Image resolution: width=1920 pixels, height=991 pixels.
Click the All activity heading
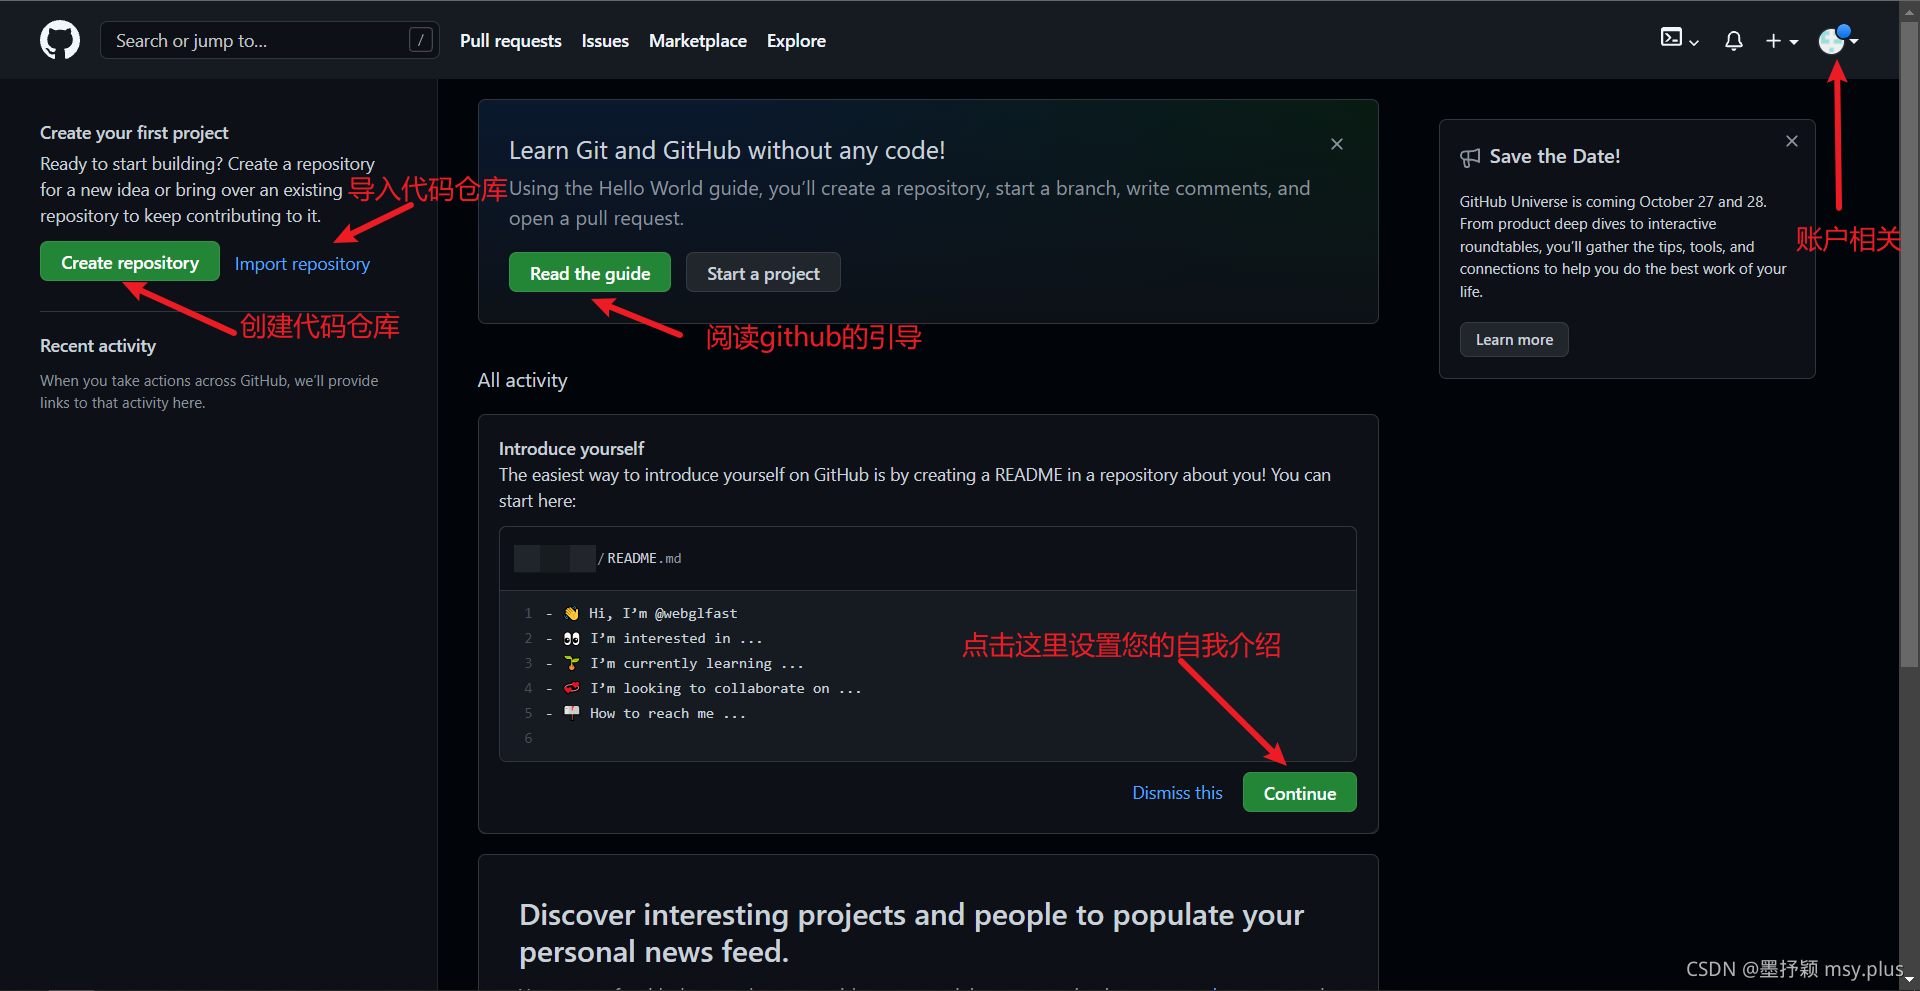click(522, 380)
